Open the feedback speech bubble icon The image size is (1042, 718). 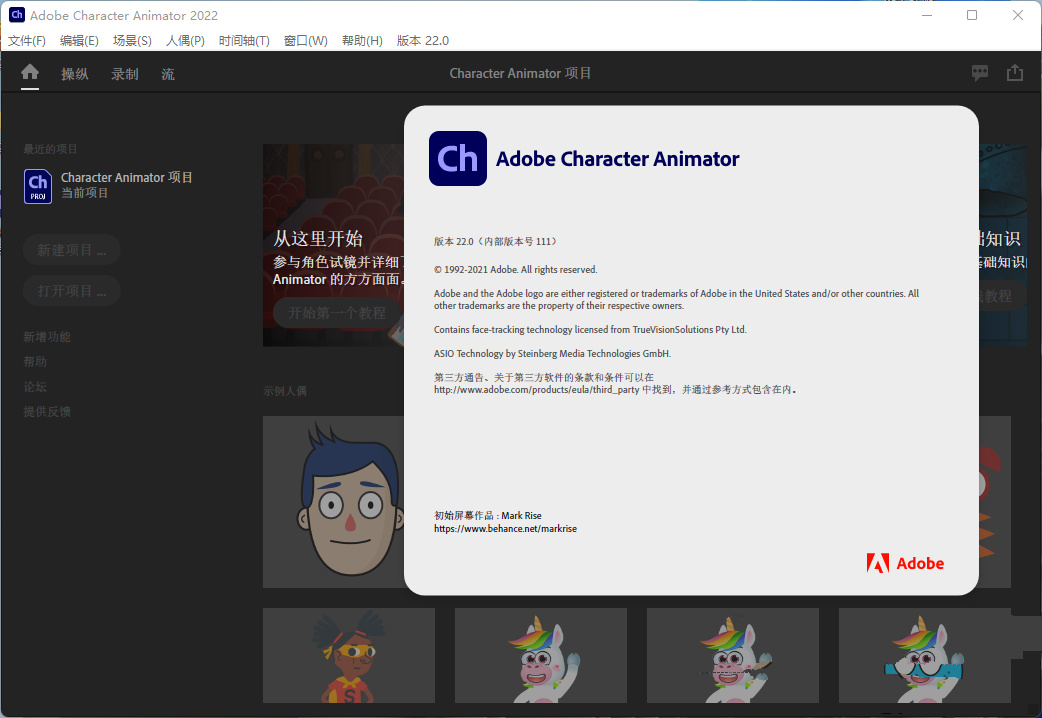tap(980, 72)
